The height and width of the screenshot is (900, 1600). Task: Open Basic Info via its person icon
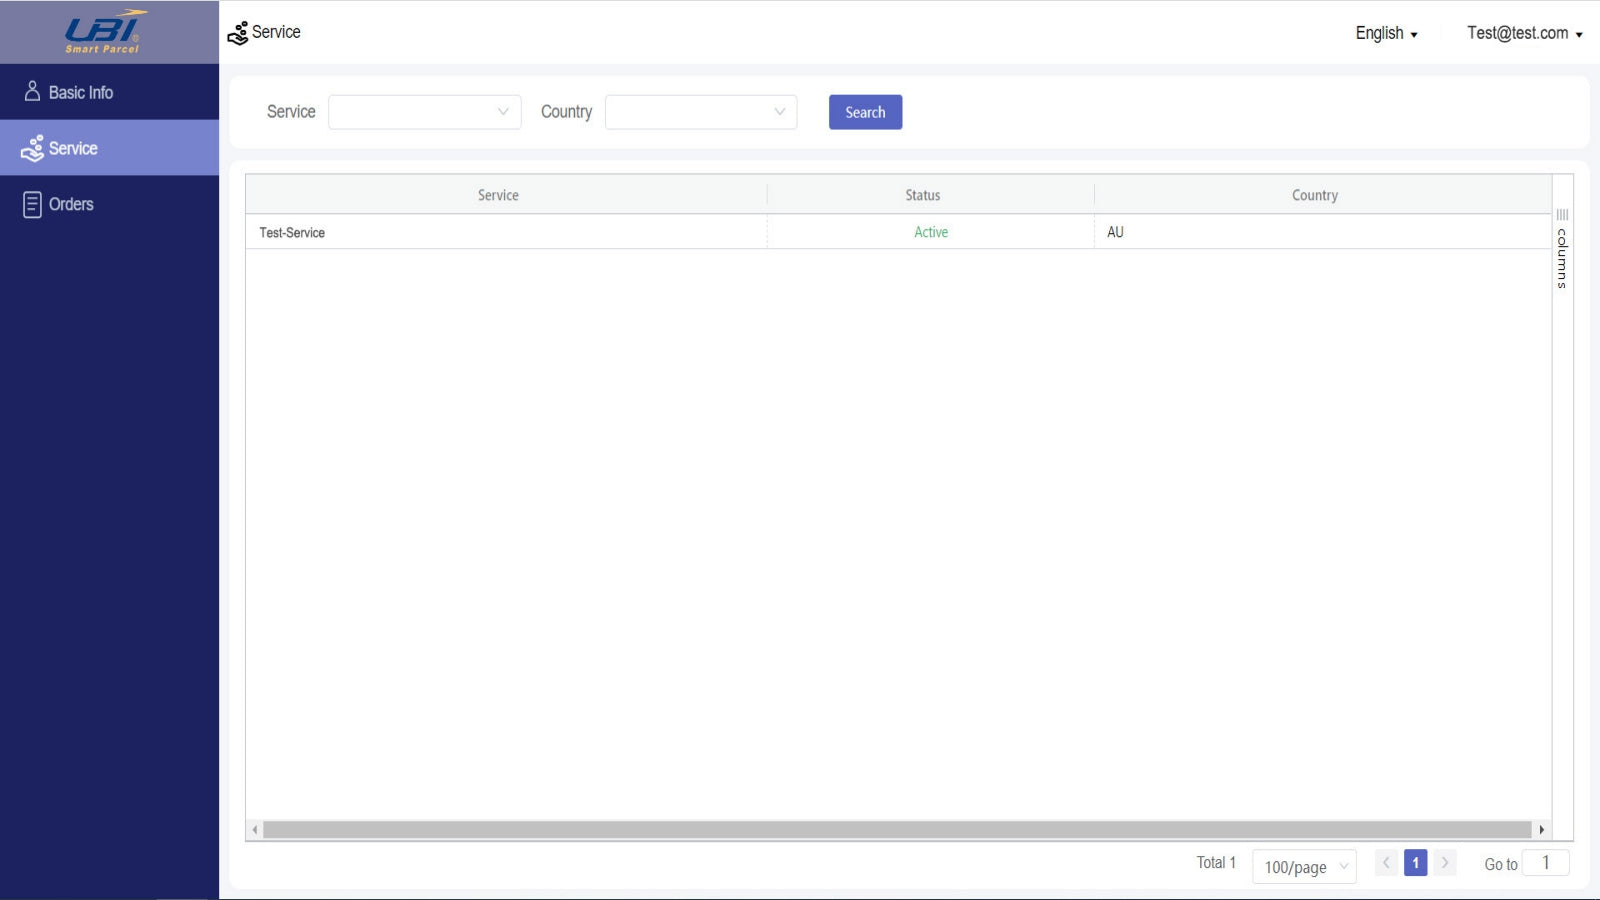[32, 91]
